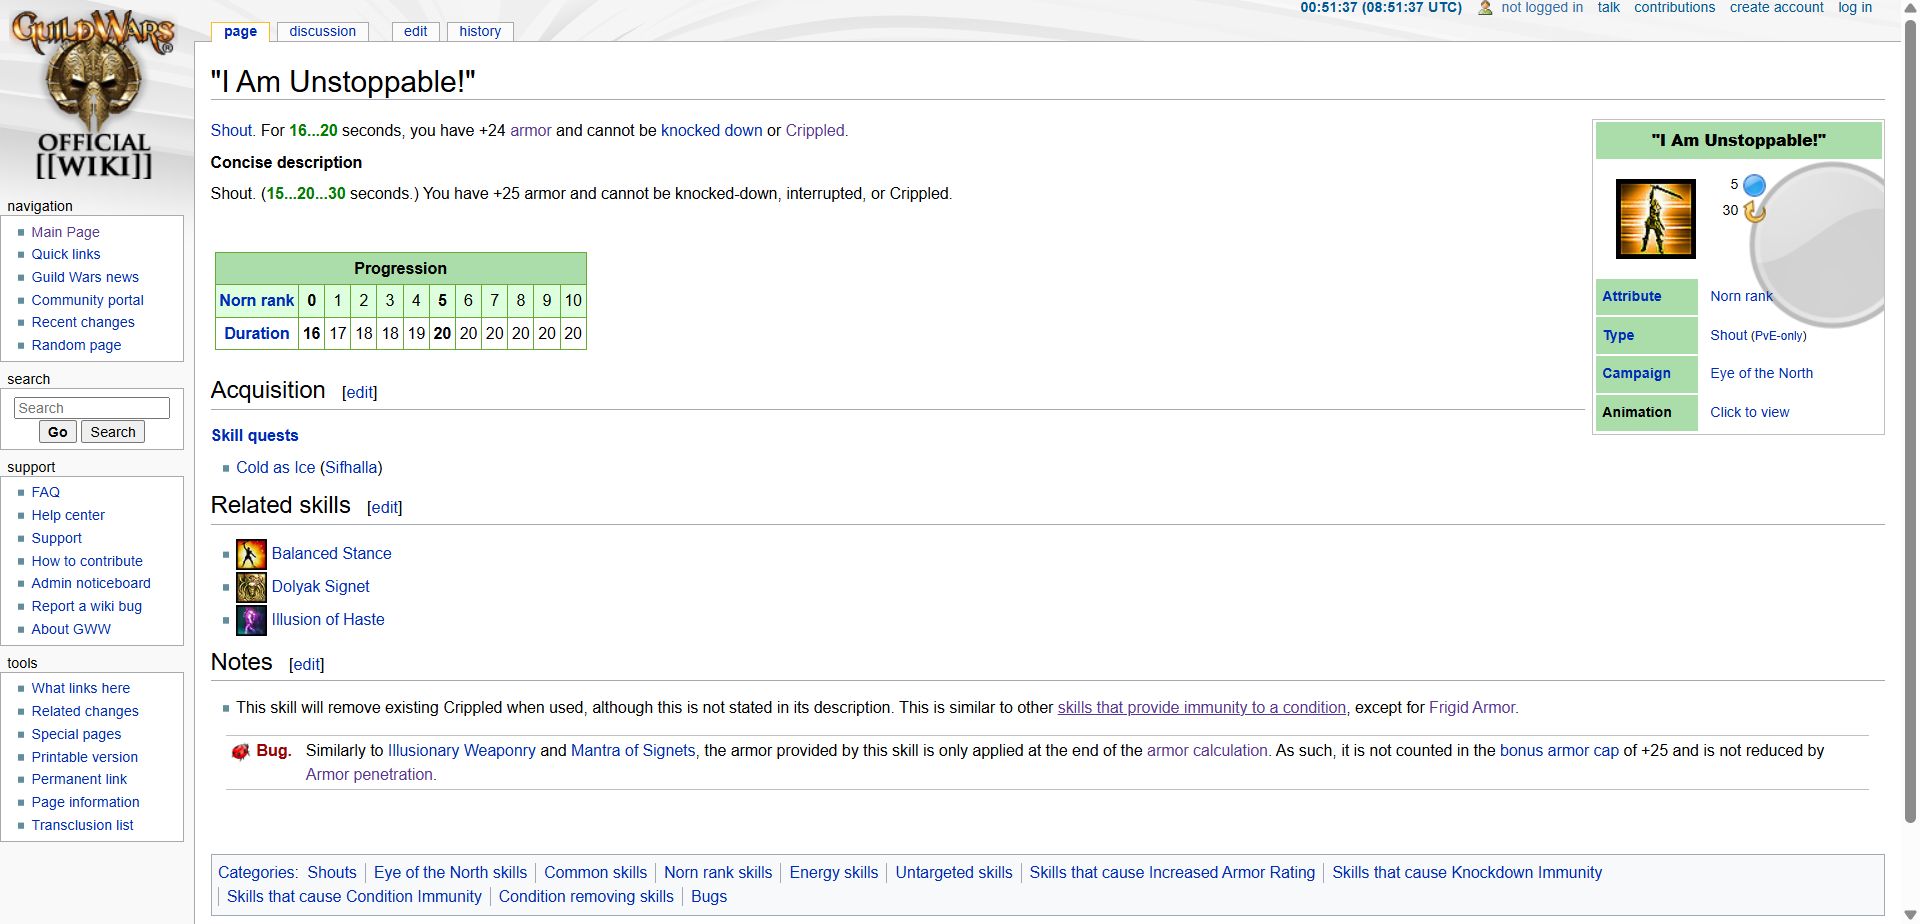Click the Go button
The width and height of the screenshot is (1920, 924).
click(58, 432)
